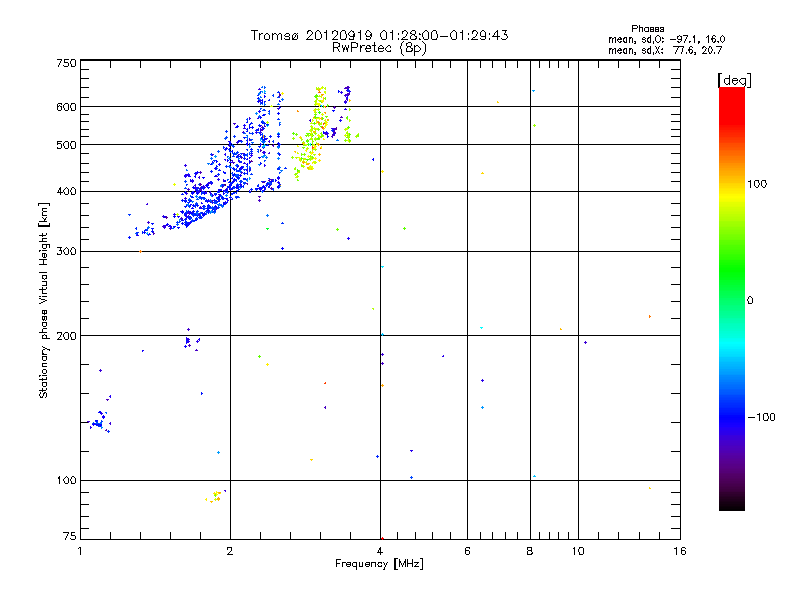Click the small yellow point cluster below 100 km
Image resolution: width=800 pixels, height=600 pixels.
pyautogui.click(x=214, y=496)
